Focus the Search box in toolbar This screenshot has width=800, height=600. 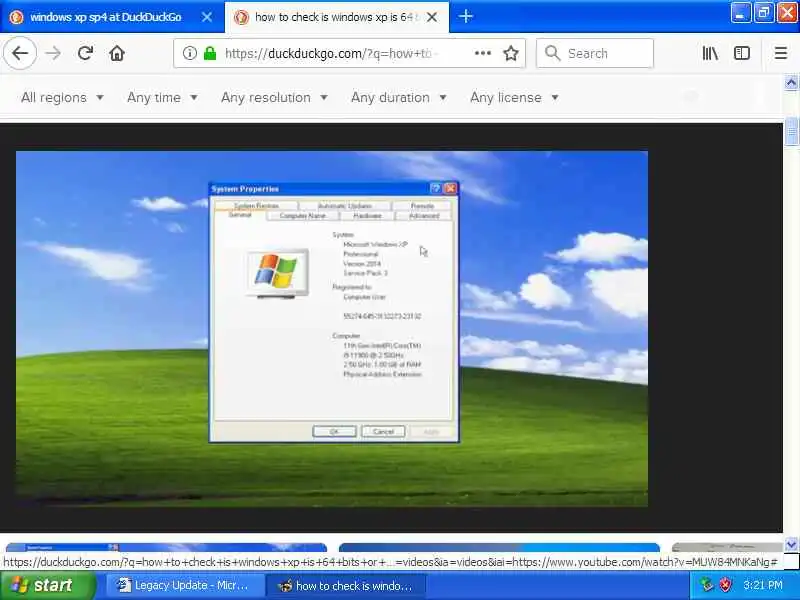[x=595, y=53]
